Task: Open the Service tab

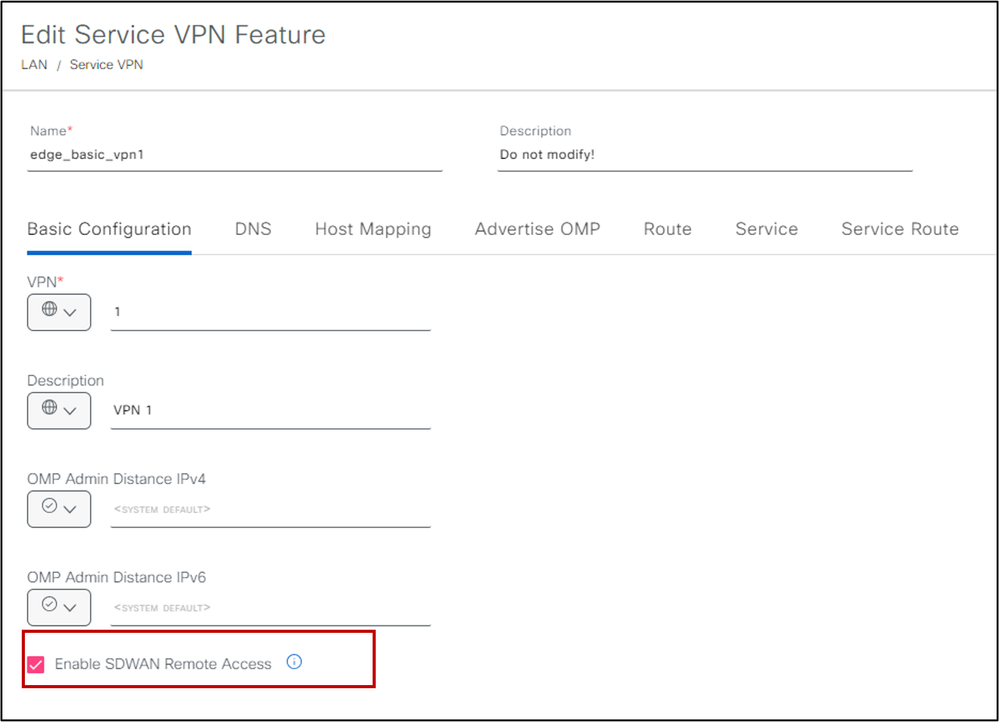Action: [x=766, y=229]
